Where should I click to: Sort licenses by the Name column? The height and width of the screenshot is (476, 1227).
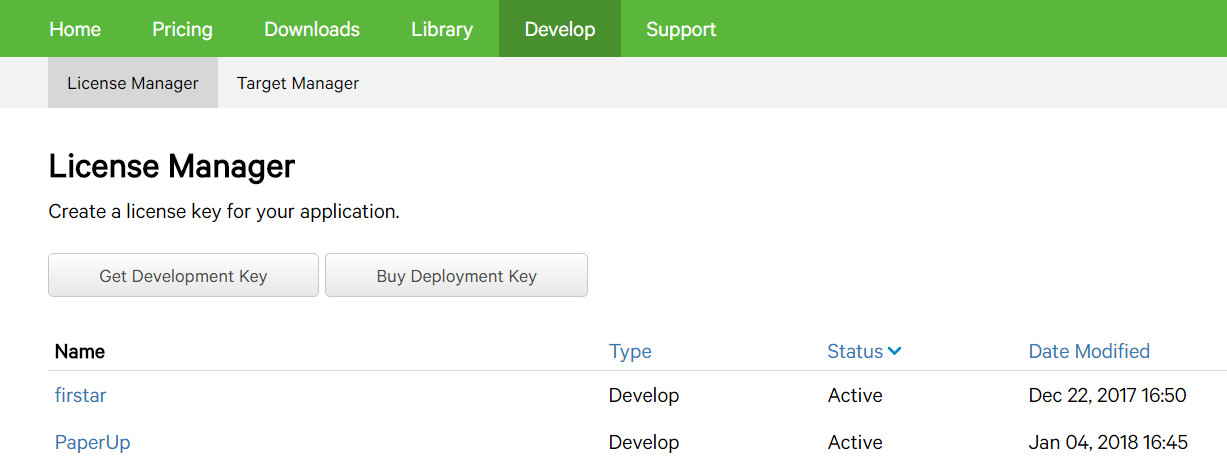pos(80,351)
